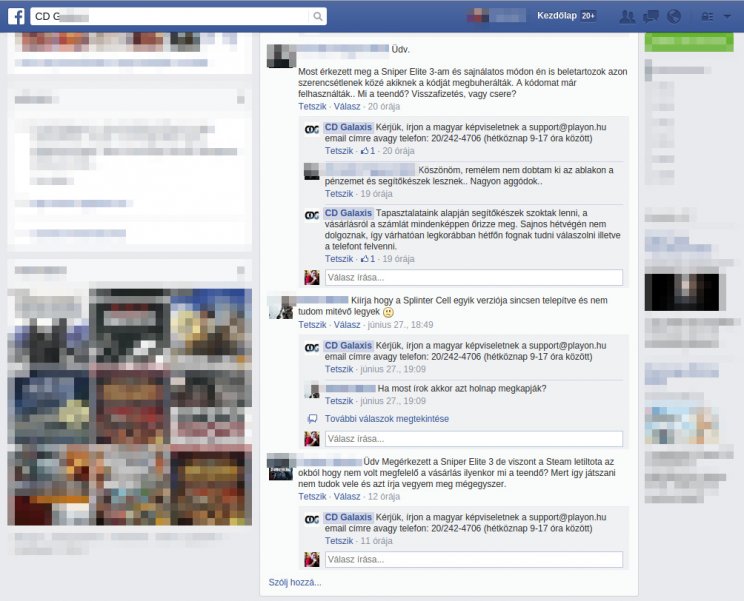The height and width of the screenshot is (601, 744).
Task: Click the search magnifier icon
Action: pyautogui.click(x=317, y=17)
